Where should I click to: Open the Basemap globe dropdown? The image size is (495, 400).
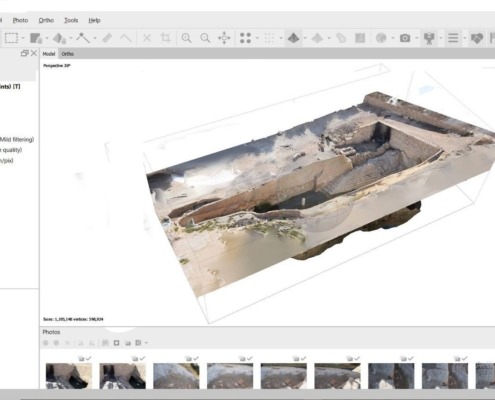pos(393,38)
